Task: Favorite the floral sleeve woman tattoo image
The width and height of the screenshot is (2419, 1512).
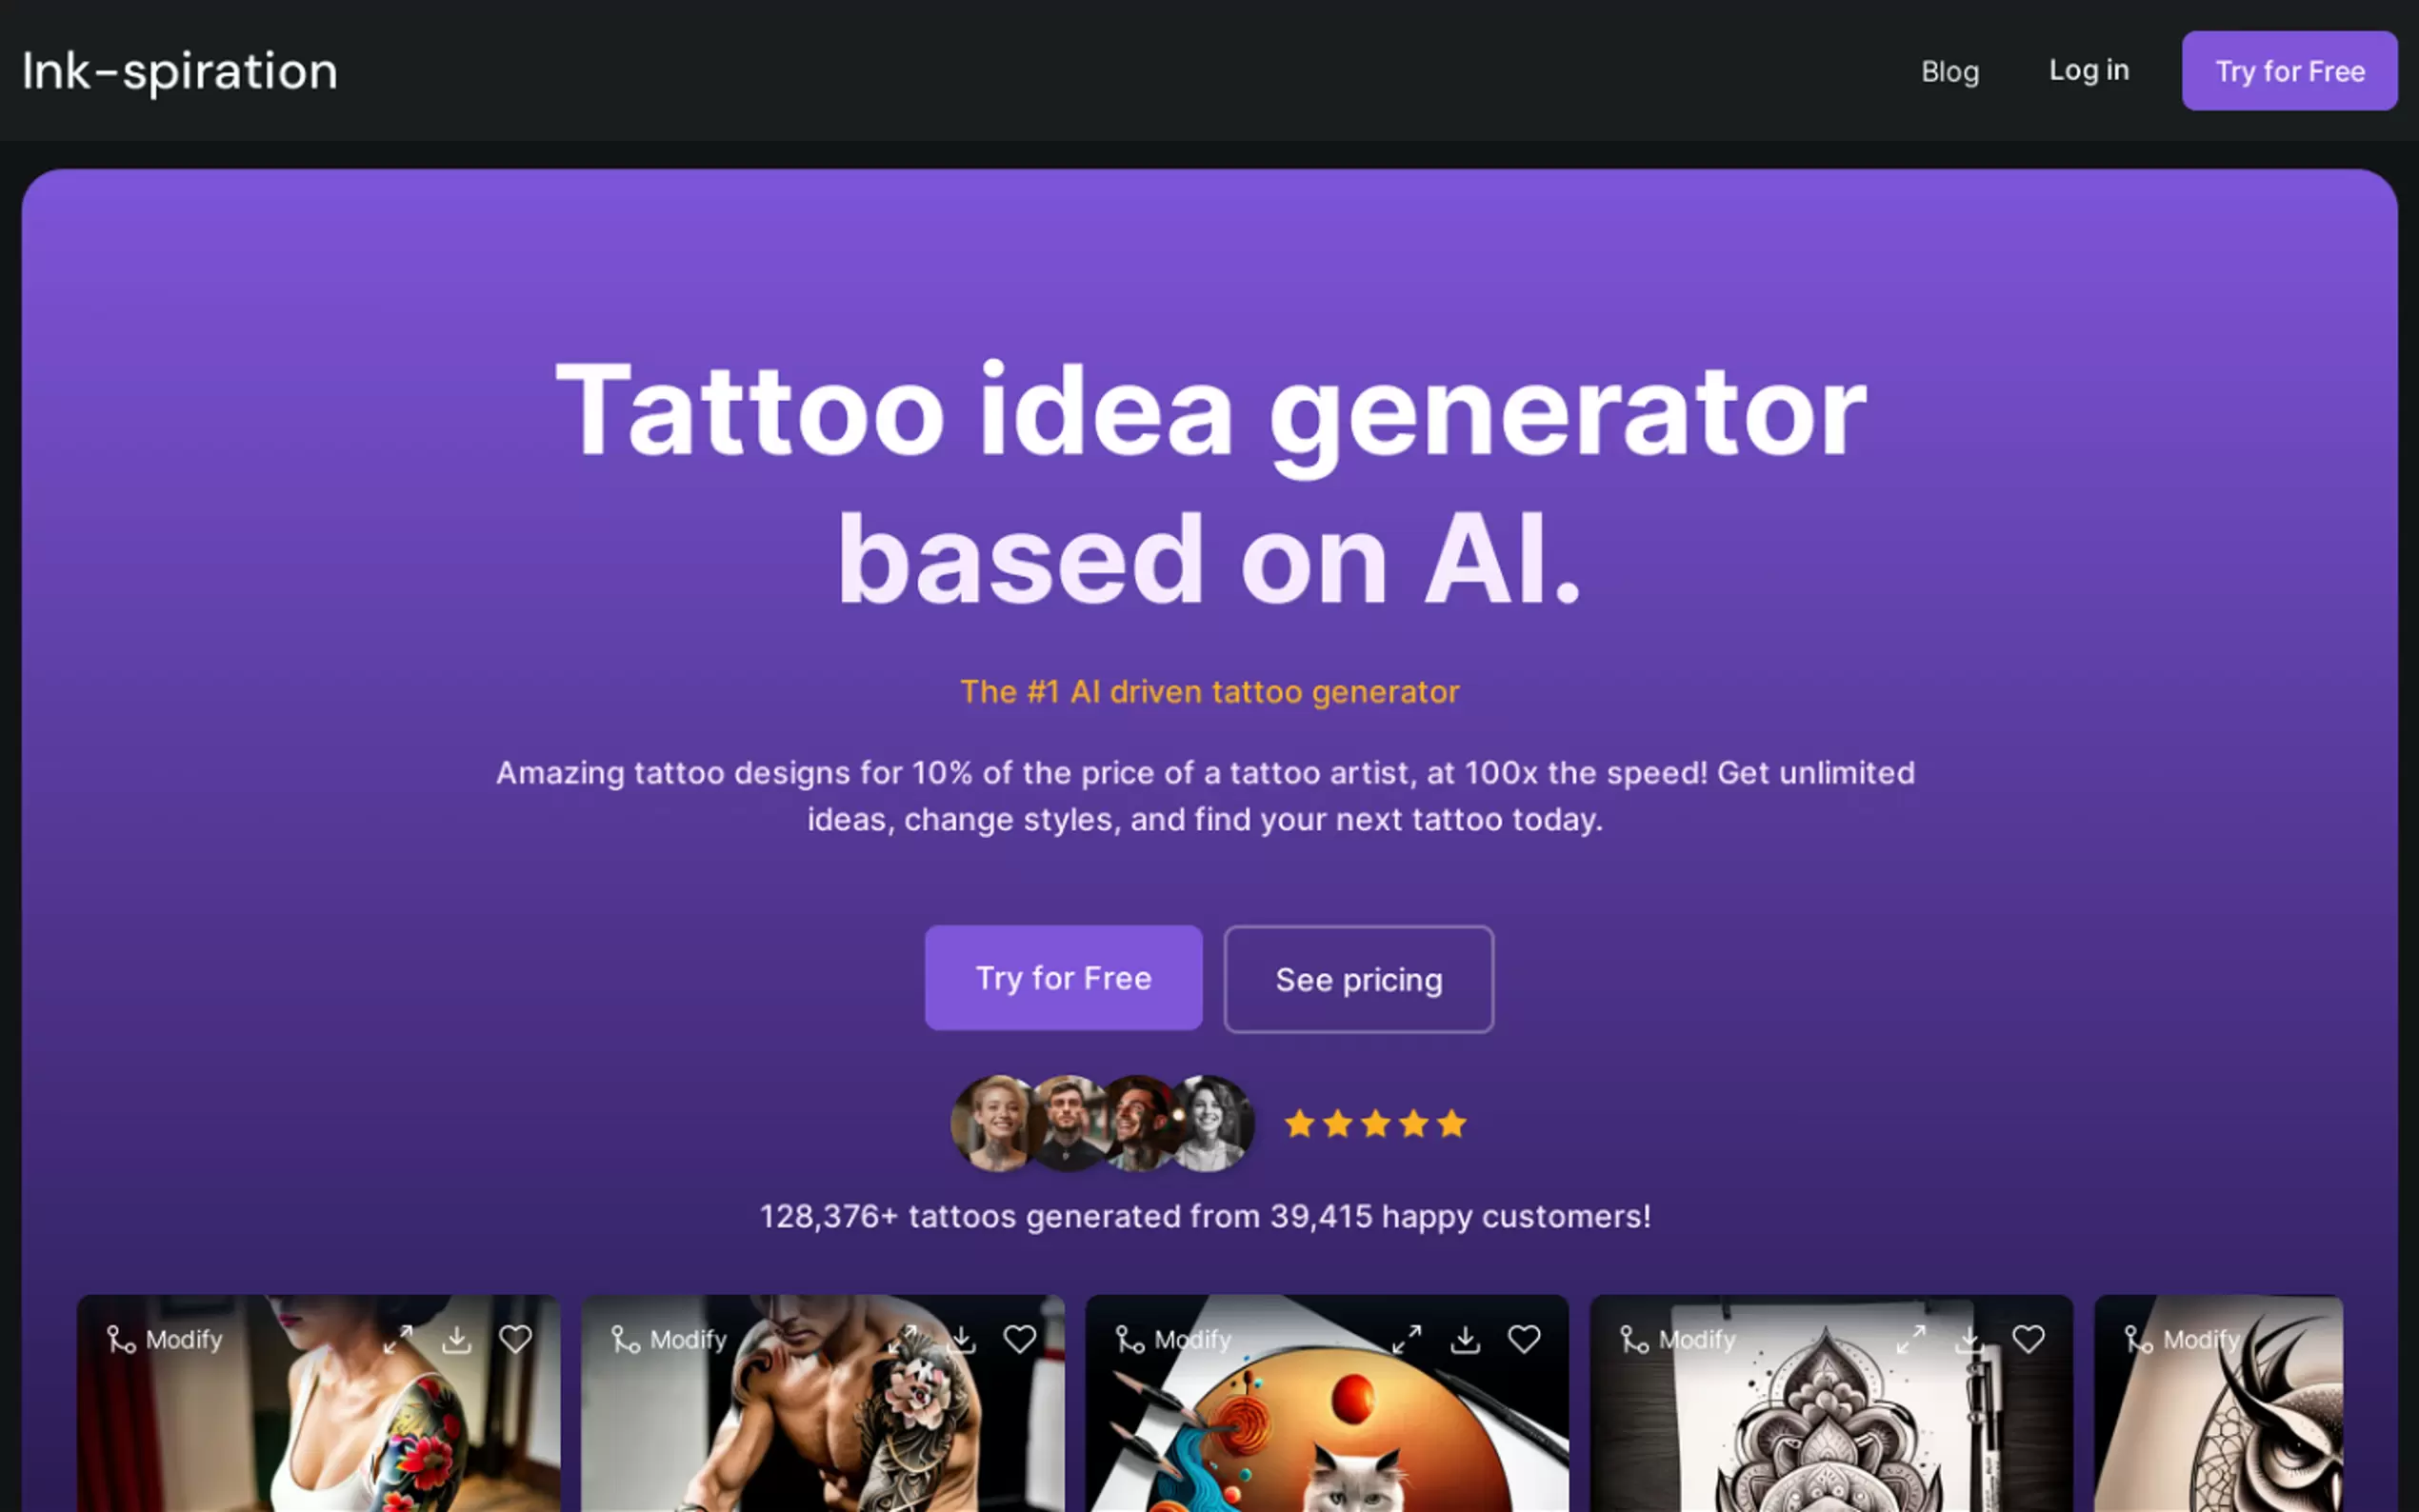Action: pyautogui.click(x=515, y=1338)
